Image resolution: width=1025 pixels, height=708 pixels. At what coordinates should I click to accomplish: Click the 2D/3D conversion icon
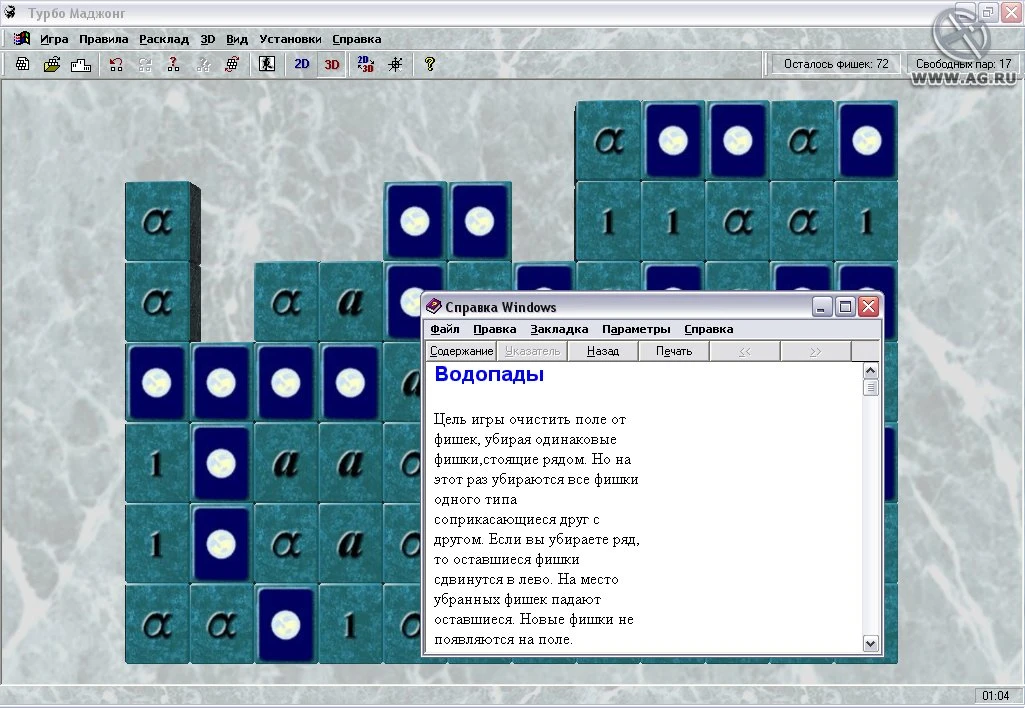(x=365, y=64)
